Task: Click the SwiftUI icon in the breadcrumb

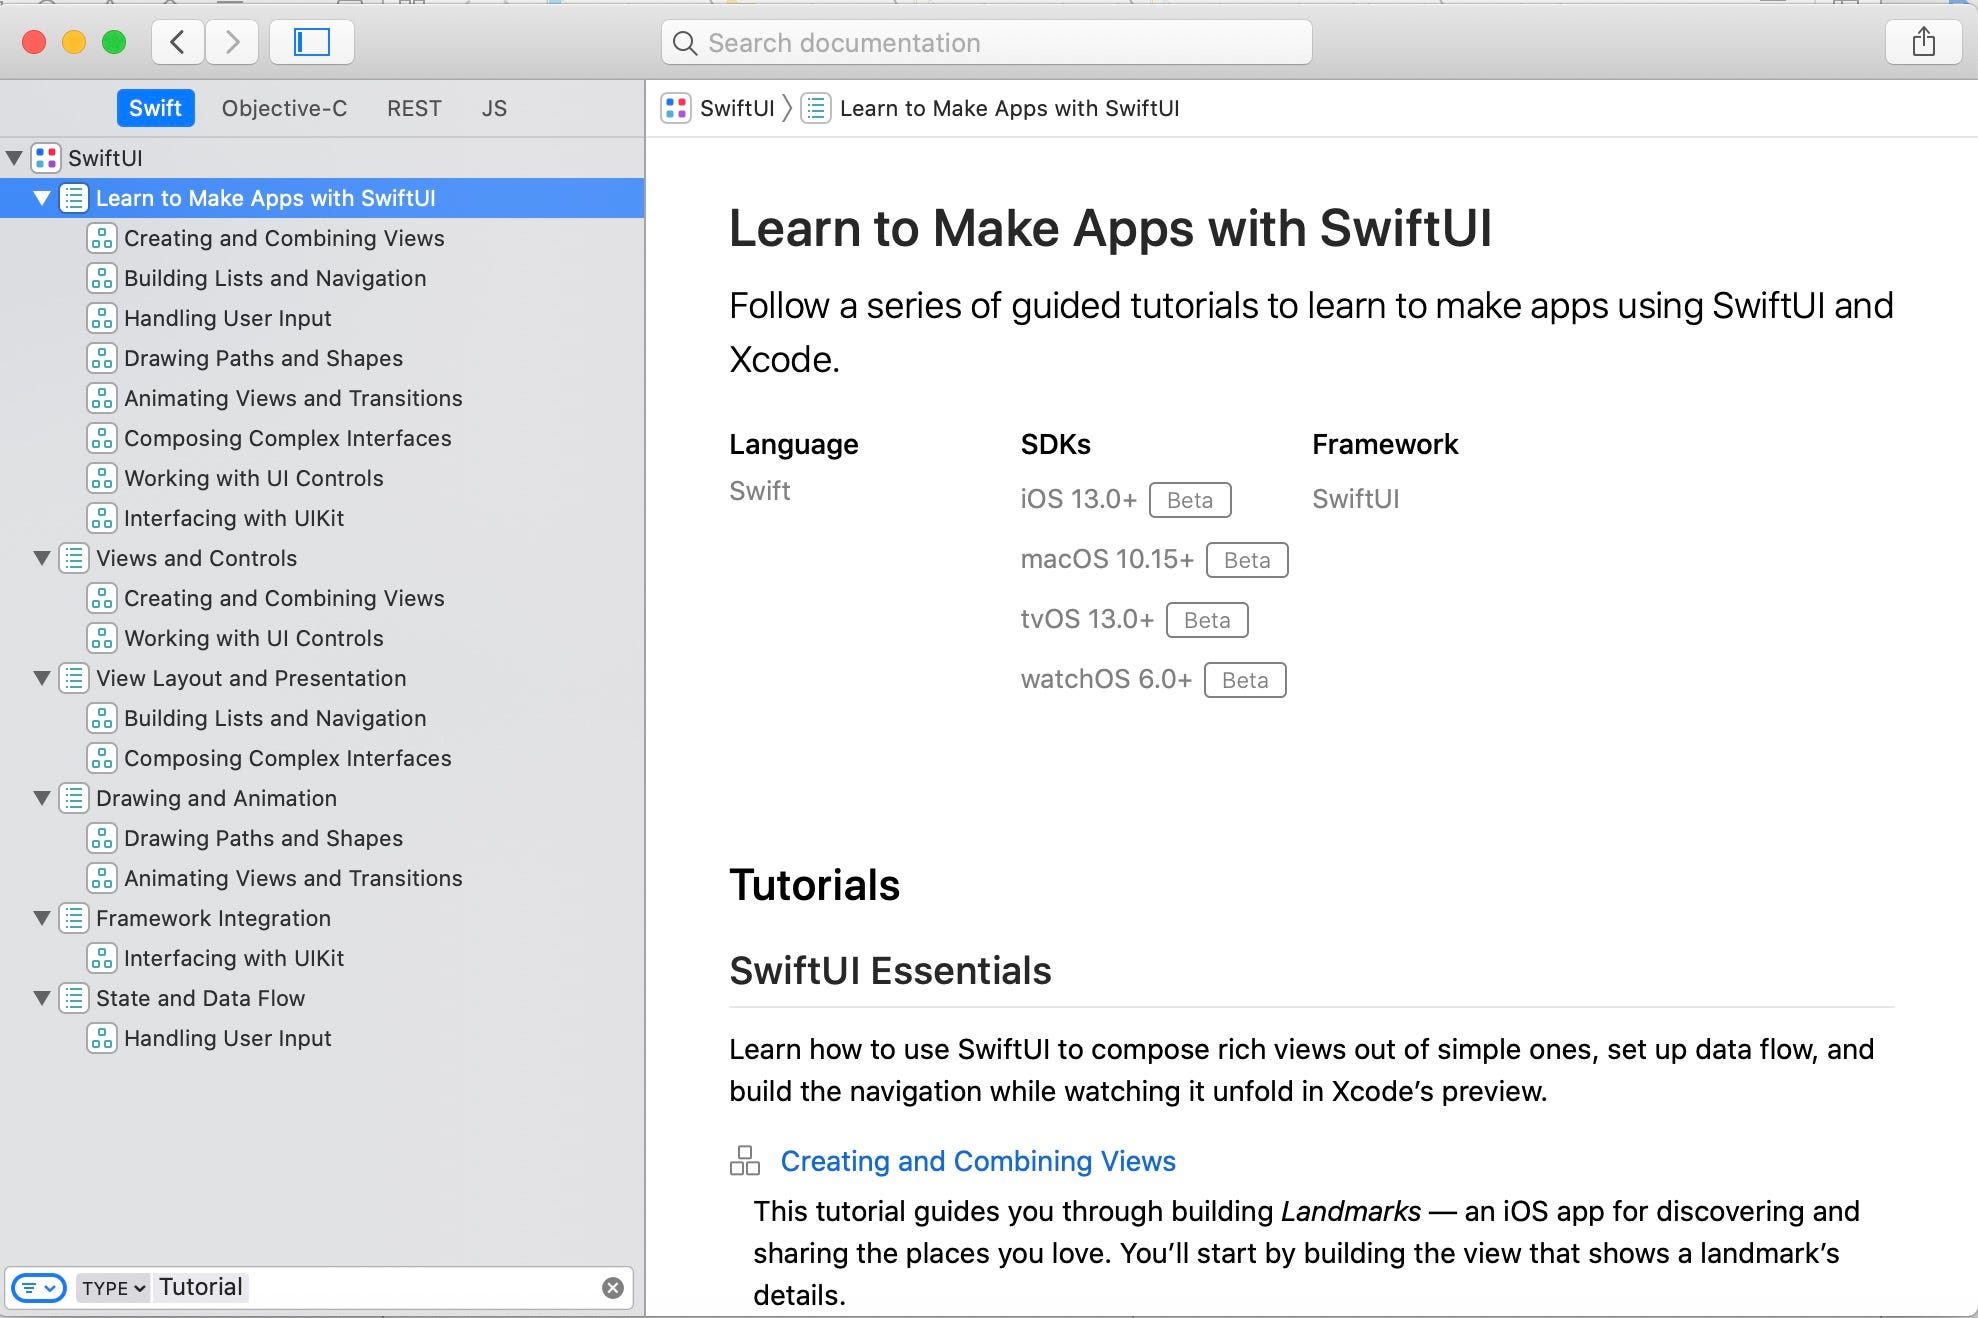Action: [676, 108]
